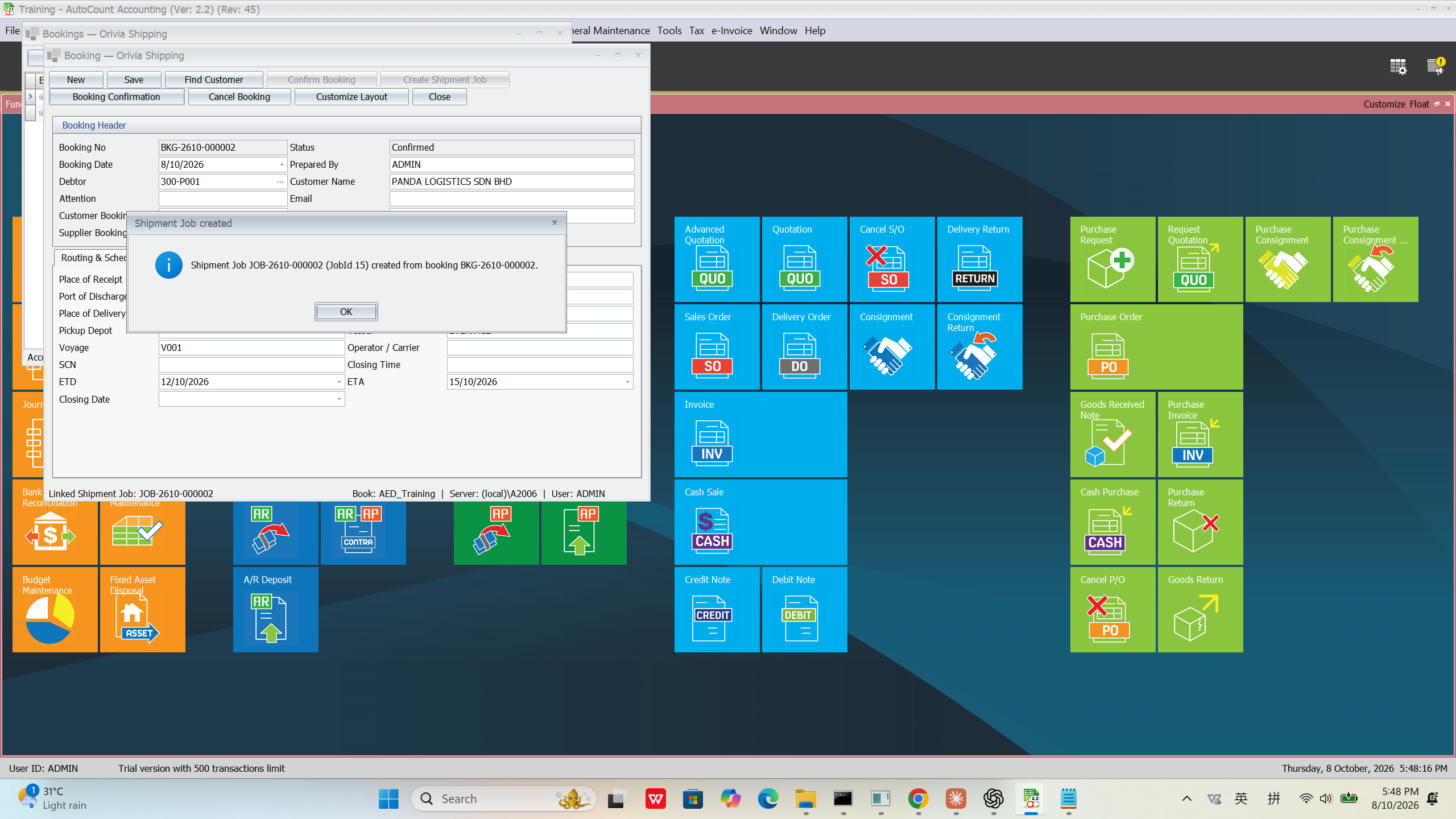Open the Goods Received Note tile
This screenshot has width=1456, height=819.
pyautogui.click(x=1113, y=434)
